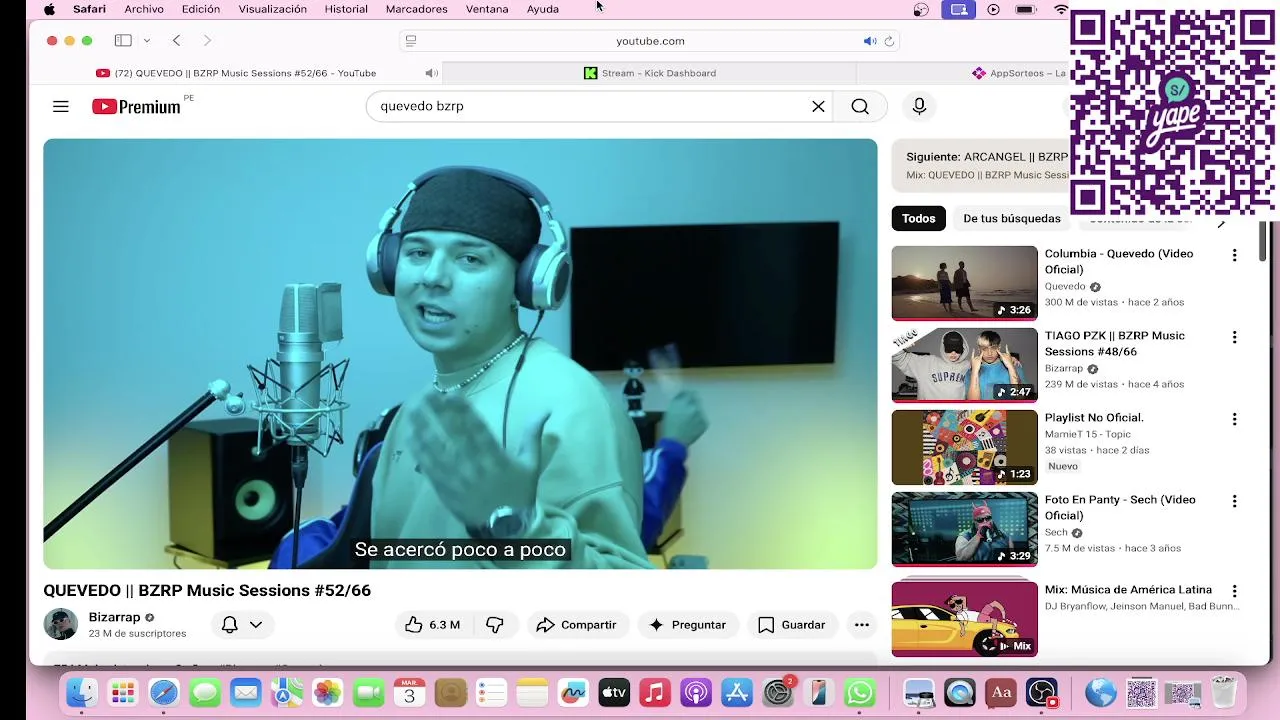Reload the page in Safari

click(889, 41)
